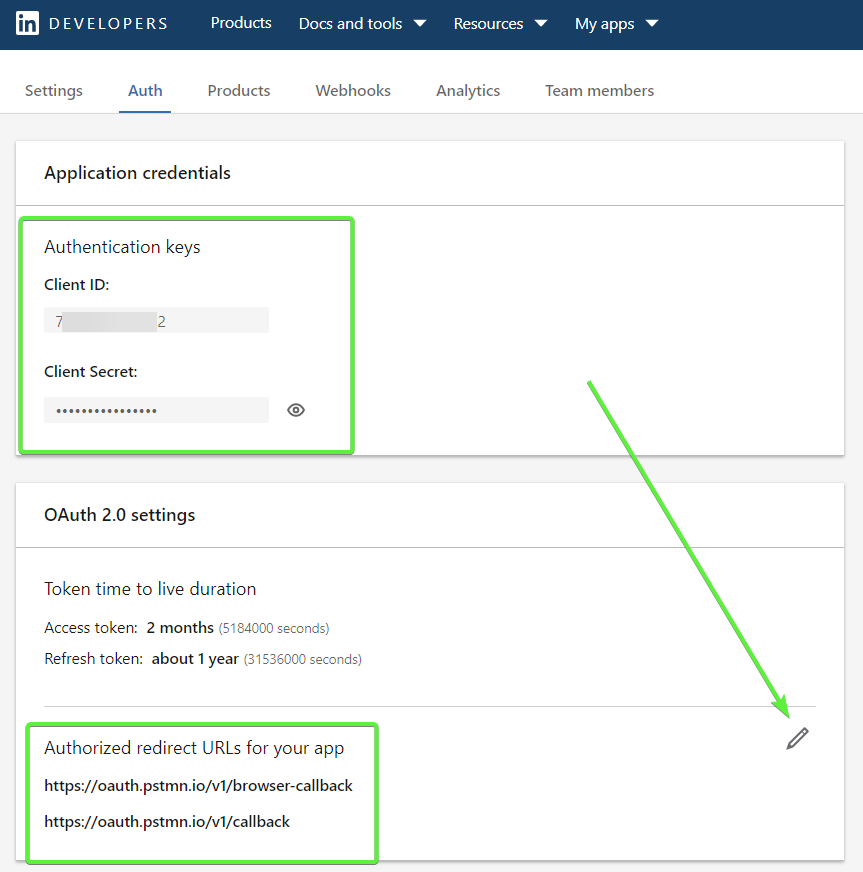Viewport: 863px width, 872px height.
Task: Click the Refresh token about 1 year value
Action: tap(195, 659)
